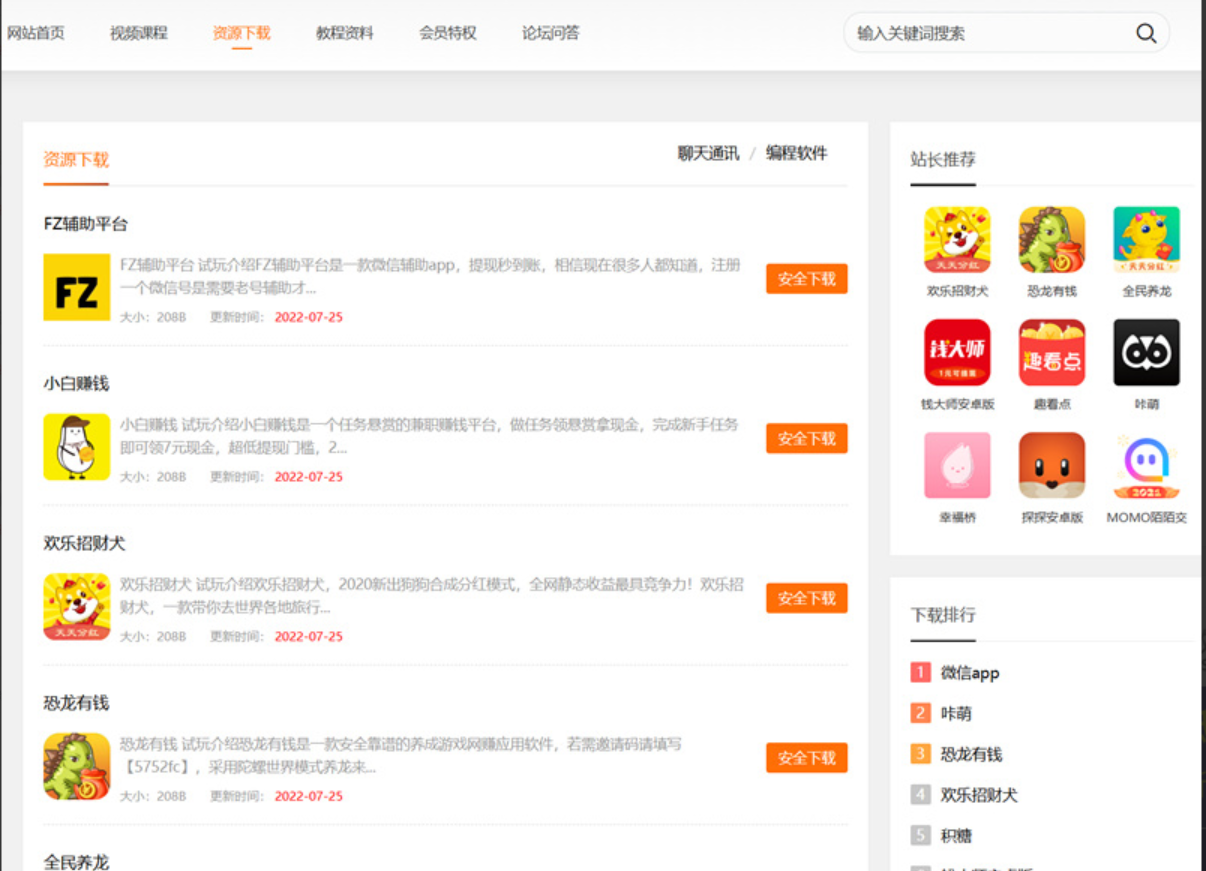This screenshot has width=1206, height=871.
Task: Select 探探安卓版 fox icon
Action: point(1052,466)
